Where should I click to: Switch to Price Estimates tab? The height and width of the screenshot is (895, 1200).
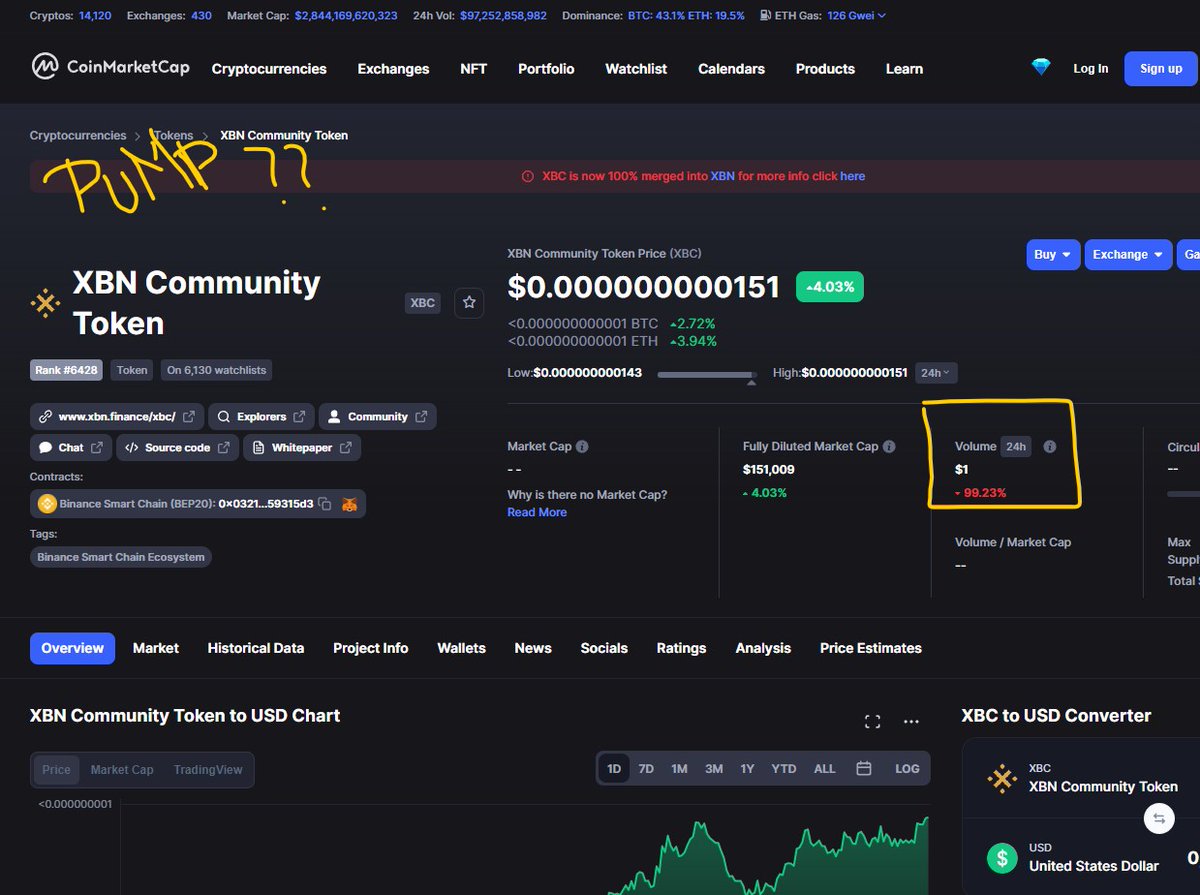[x=871, y=648]
